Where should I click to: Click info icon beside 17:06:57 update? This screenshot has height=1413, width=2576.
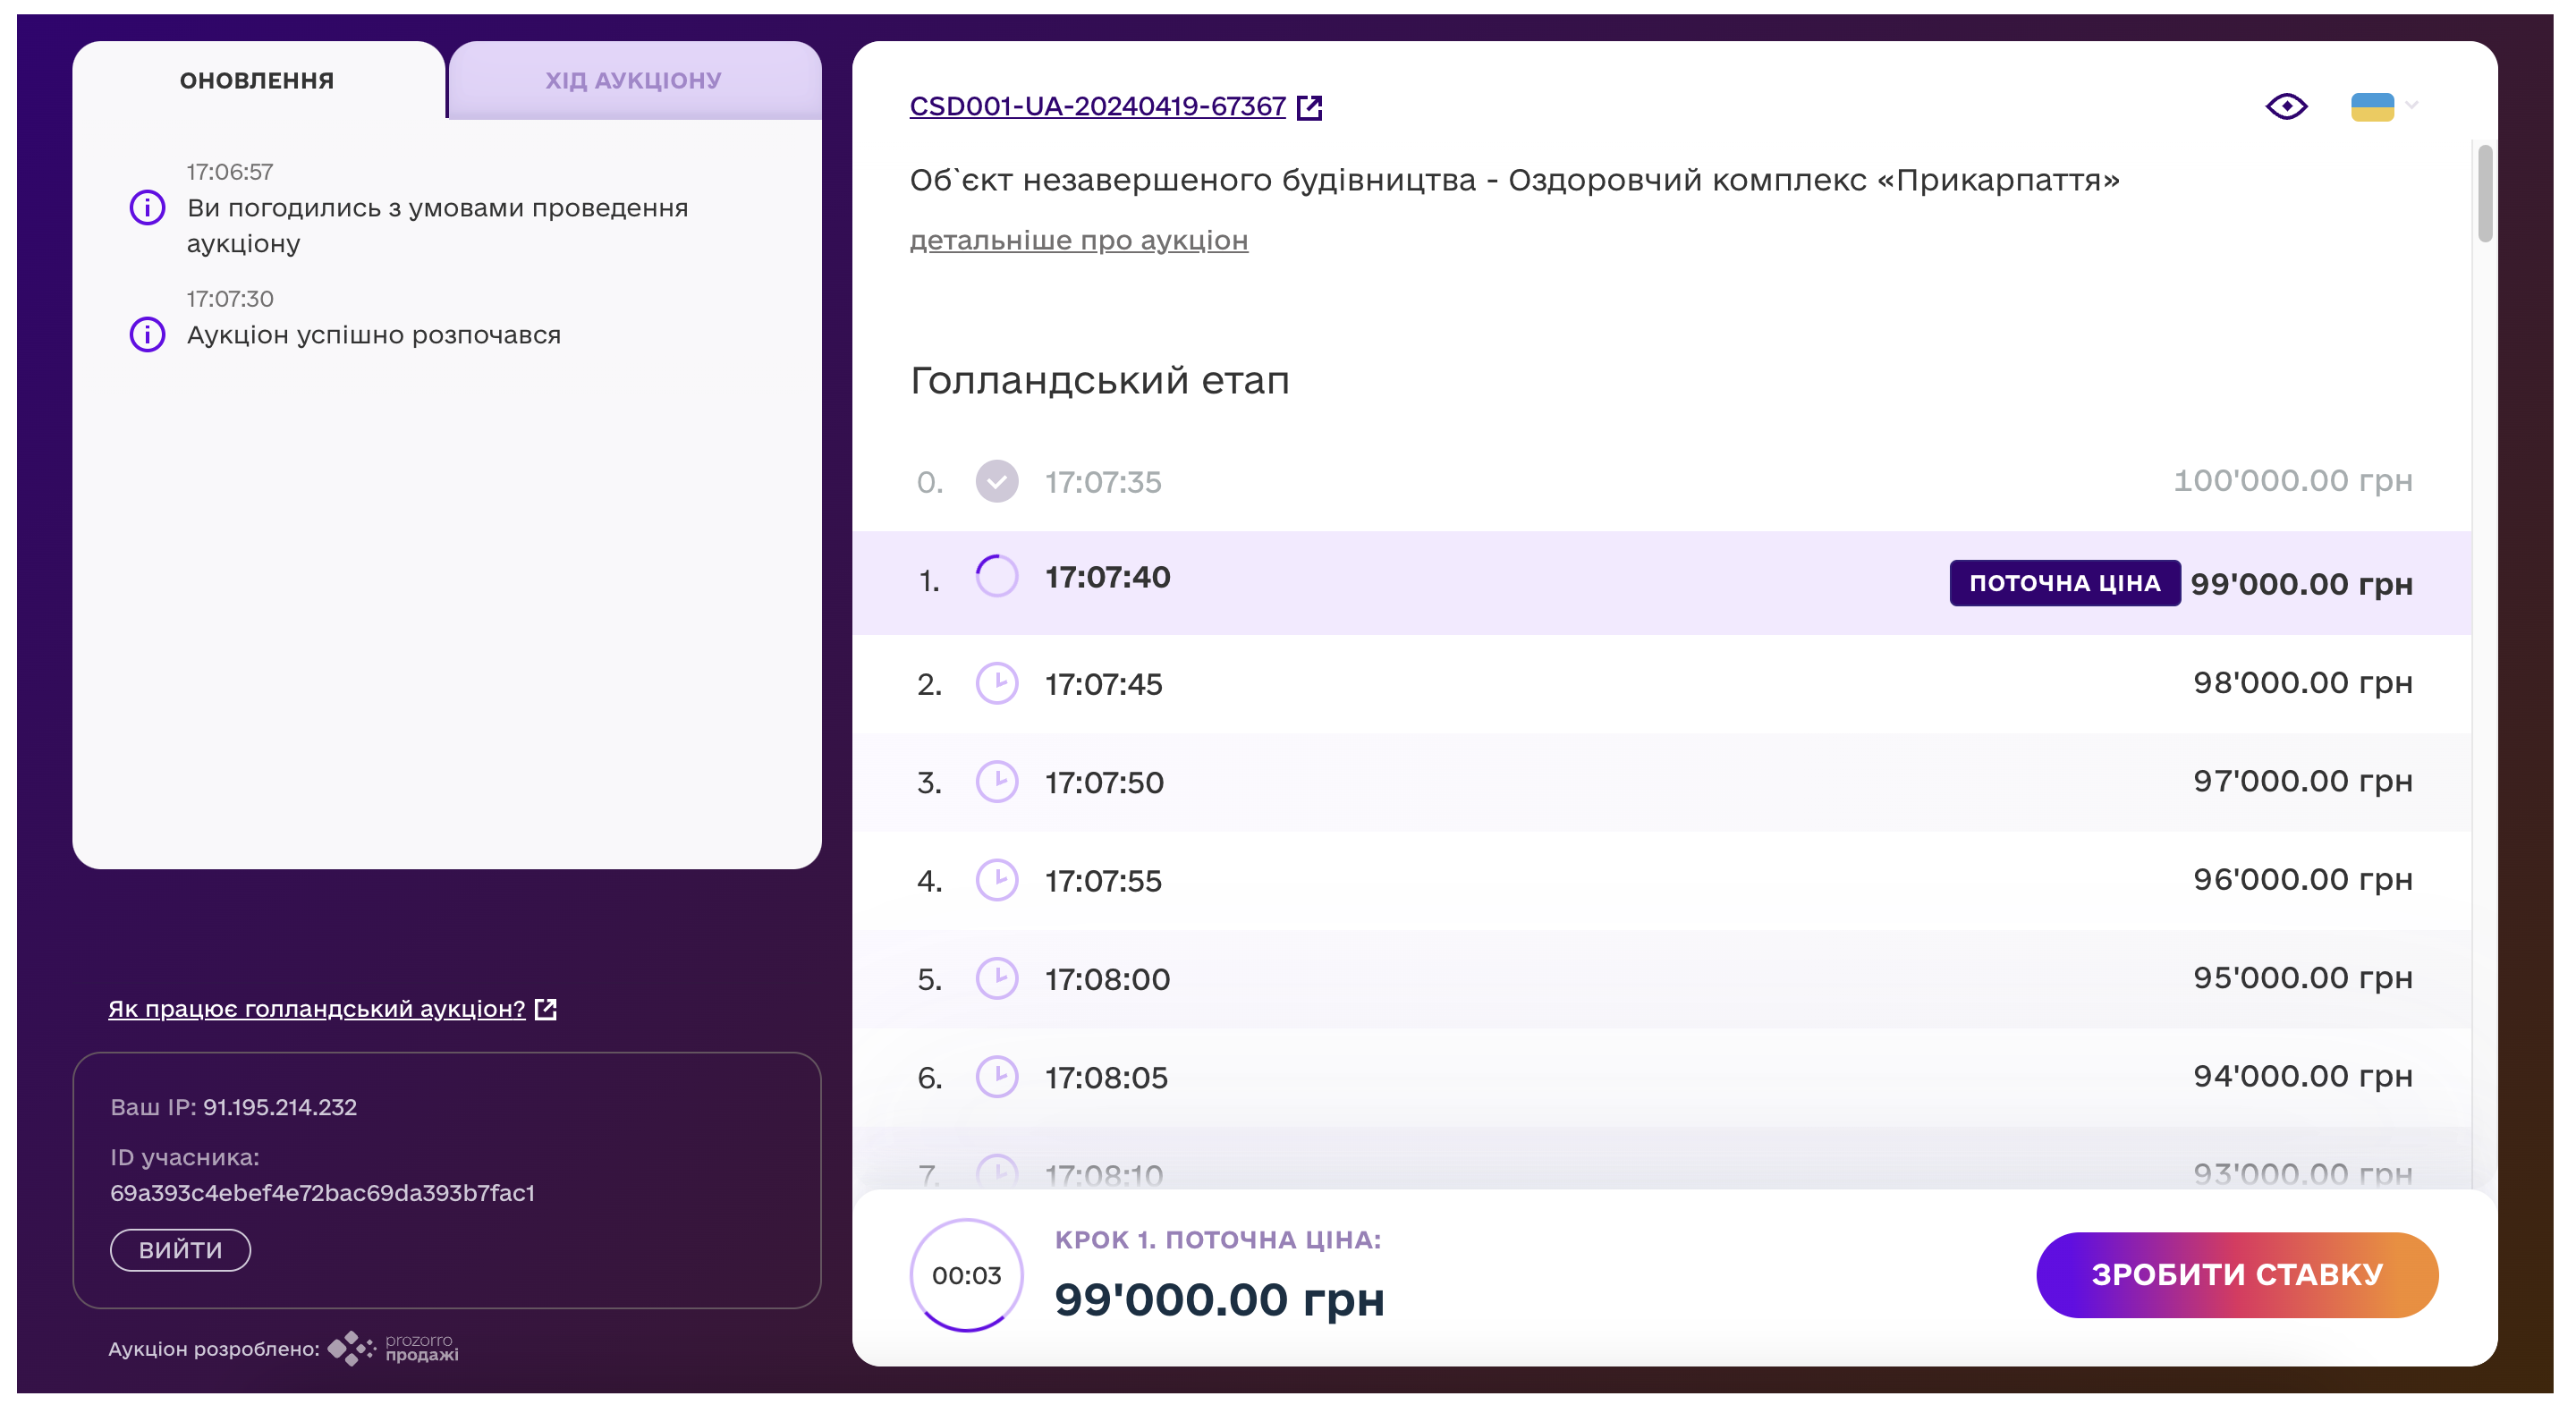coord(147,208)
